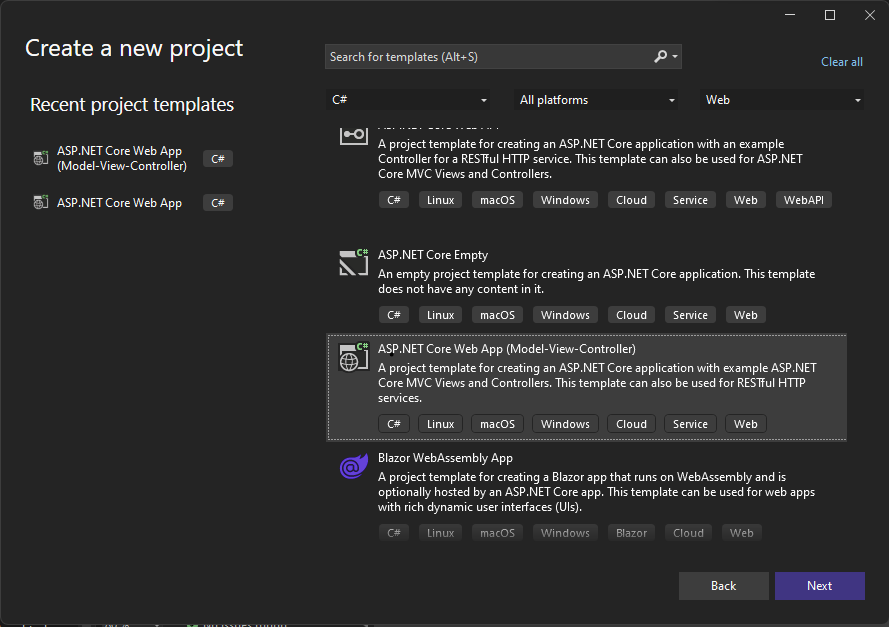This screenshot has width=889, height=627.
Task: Click the selected MVC template globe icon
Action: pyautogui.click(x=354, y=357)
